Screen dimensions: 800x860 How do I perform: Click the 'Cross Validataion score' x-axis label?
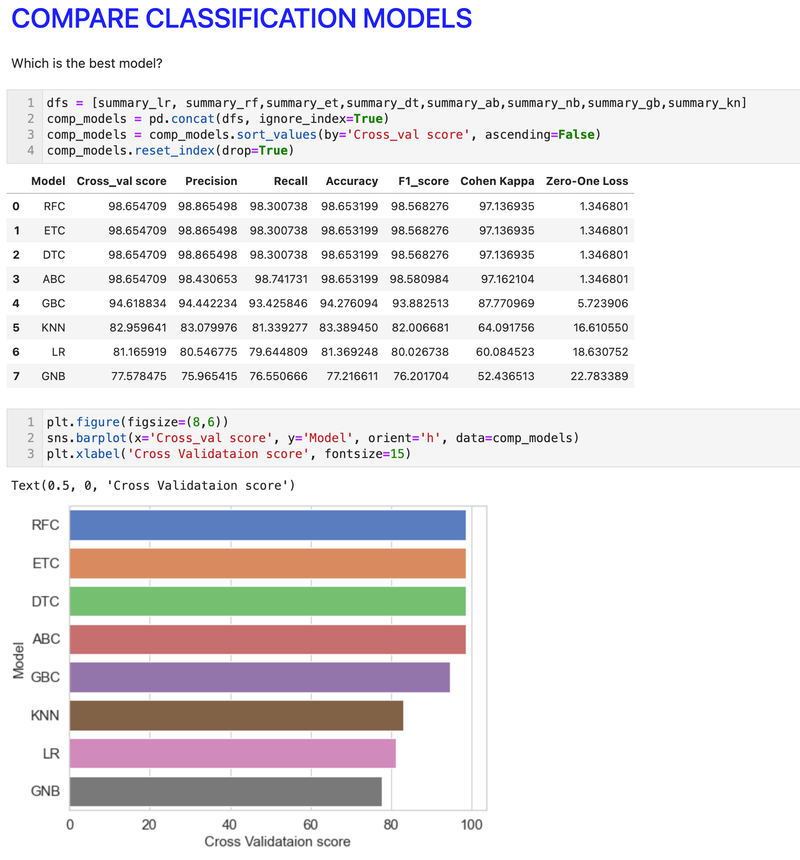pos(277,842)
